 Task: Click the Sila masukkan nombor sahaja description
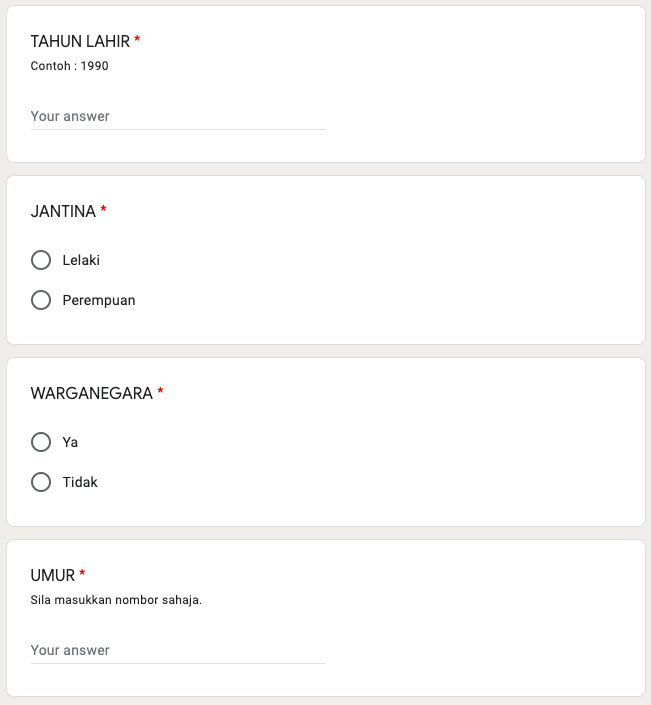[116, 600]
